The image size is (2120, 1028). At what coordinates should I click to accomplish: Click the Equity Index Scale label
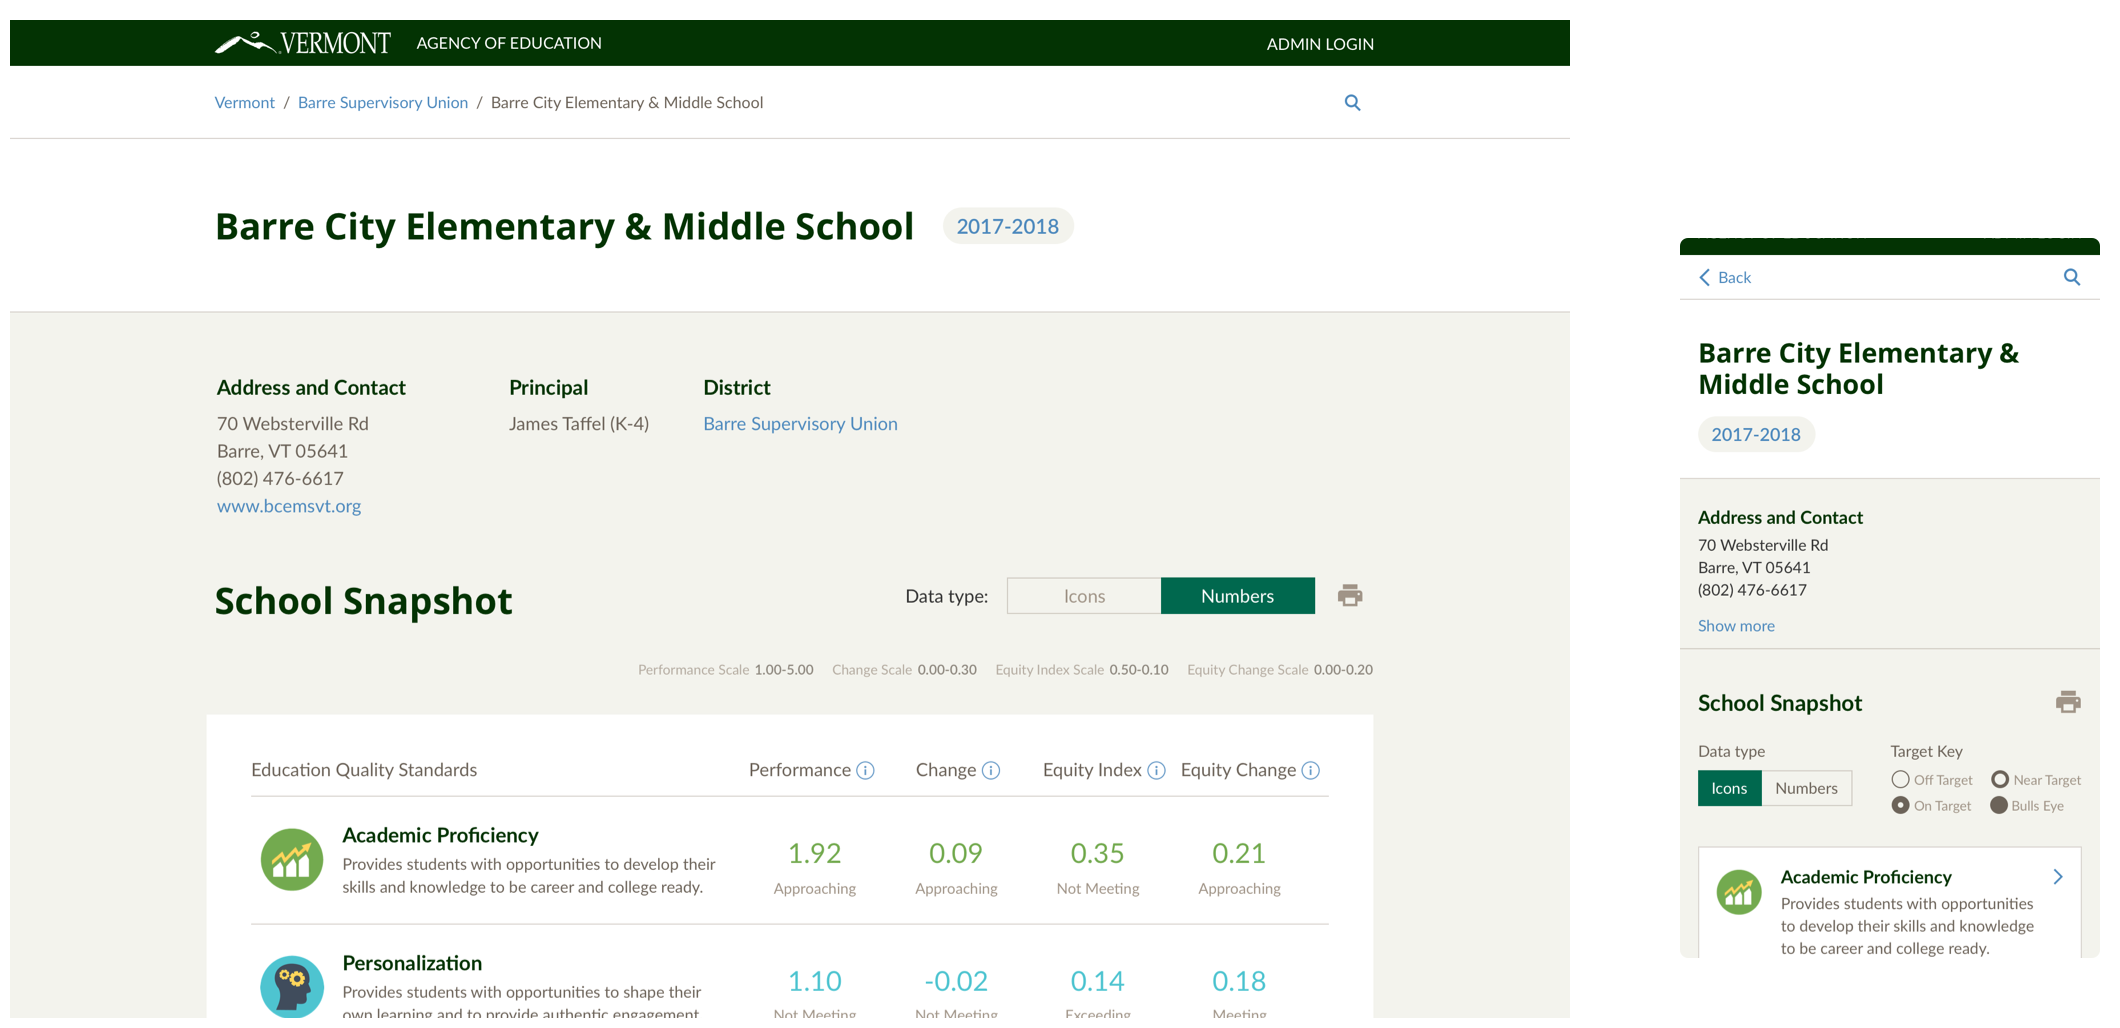1082,670
